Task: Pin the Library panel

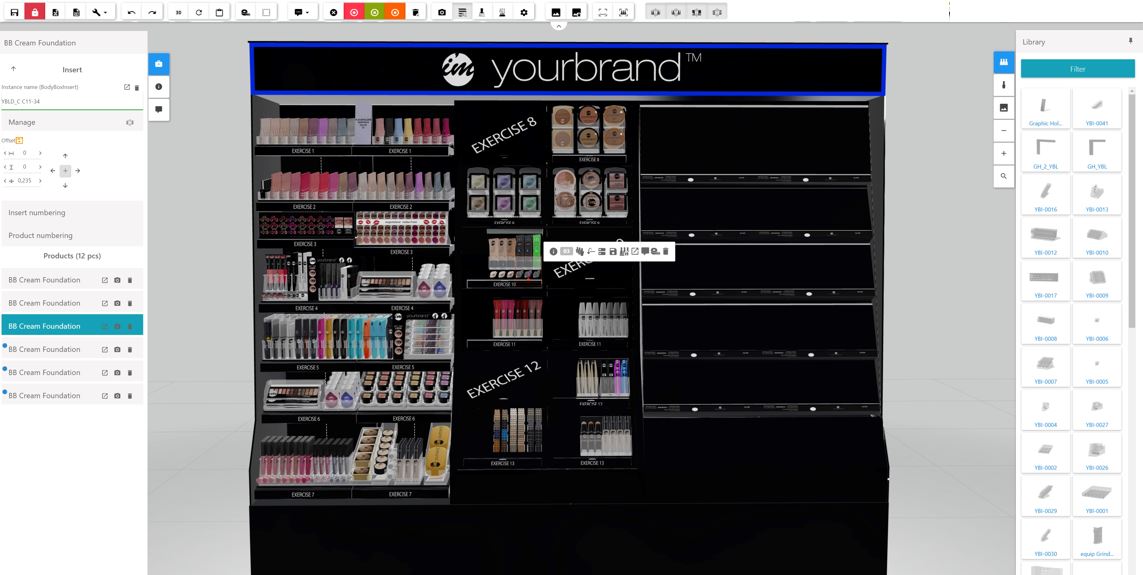Action: click(x=1131, y=42)
